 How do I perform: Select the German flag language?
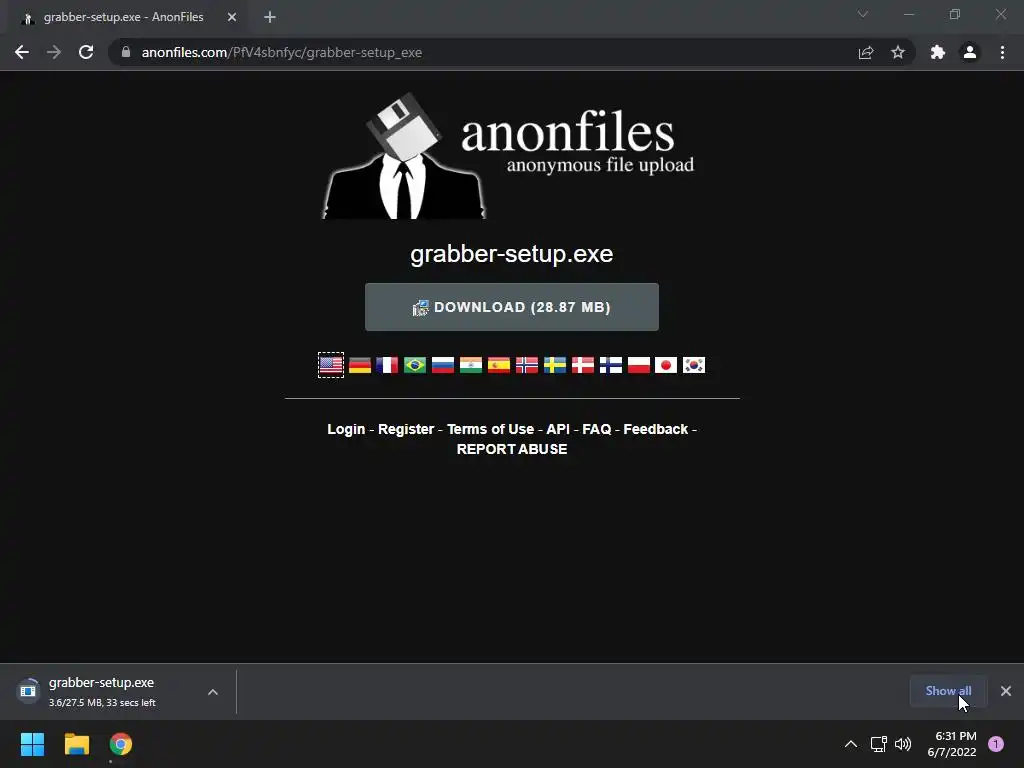click(360, 365)
